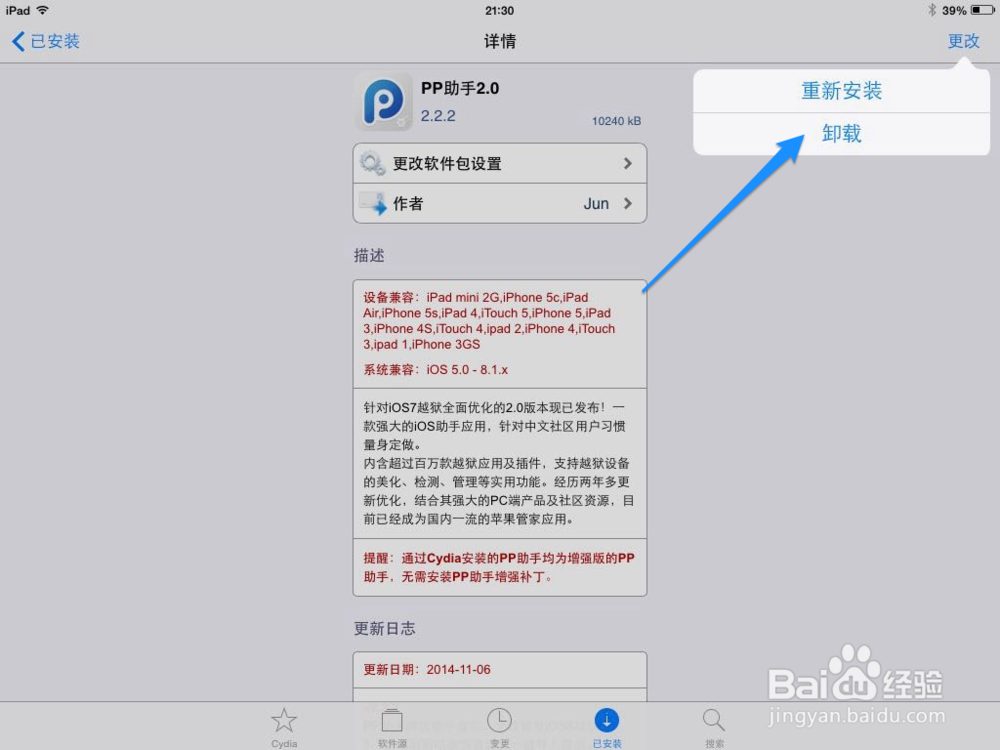Image resolution: width=1000 pixels, height=750 pixels.
Task: Choose 重新安装 from popup menu
Action: coord(841,91)
